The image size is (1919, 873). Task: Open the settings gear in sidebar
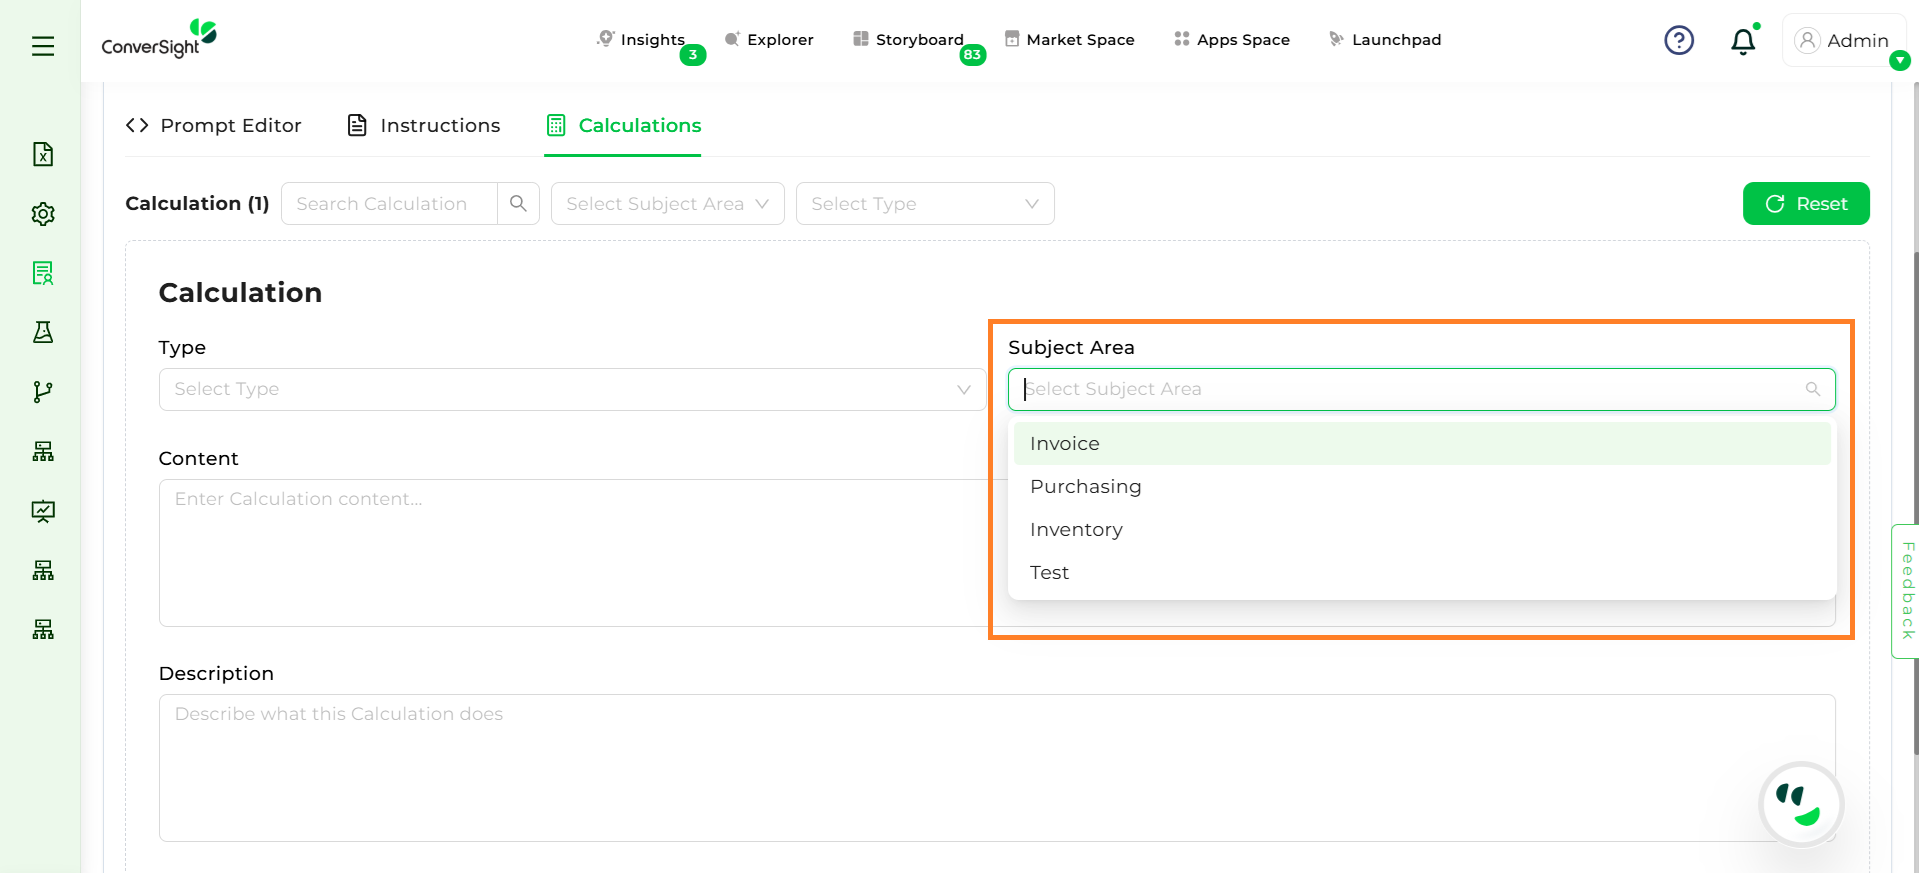(x=43, y=214)
